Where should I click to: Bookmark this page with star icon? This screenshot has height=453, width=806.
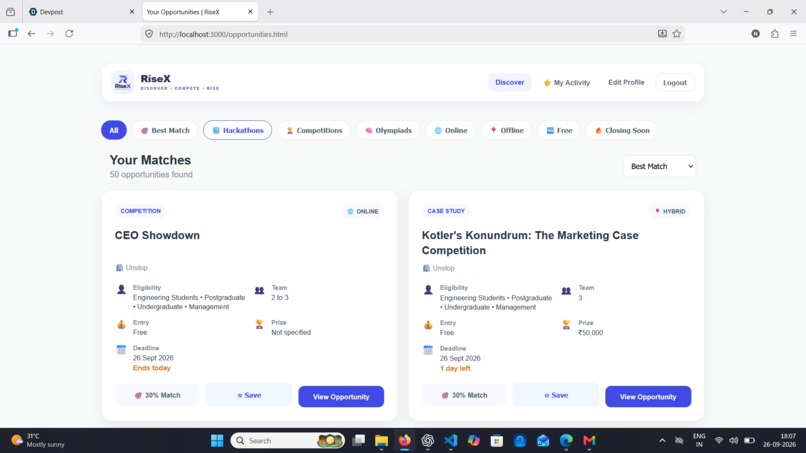[x=676, y=33]
